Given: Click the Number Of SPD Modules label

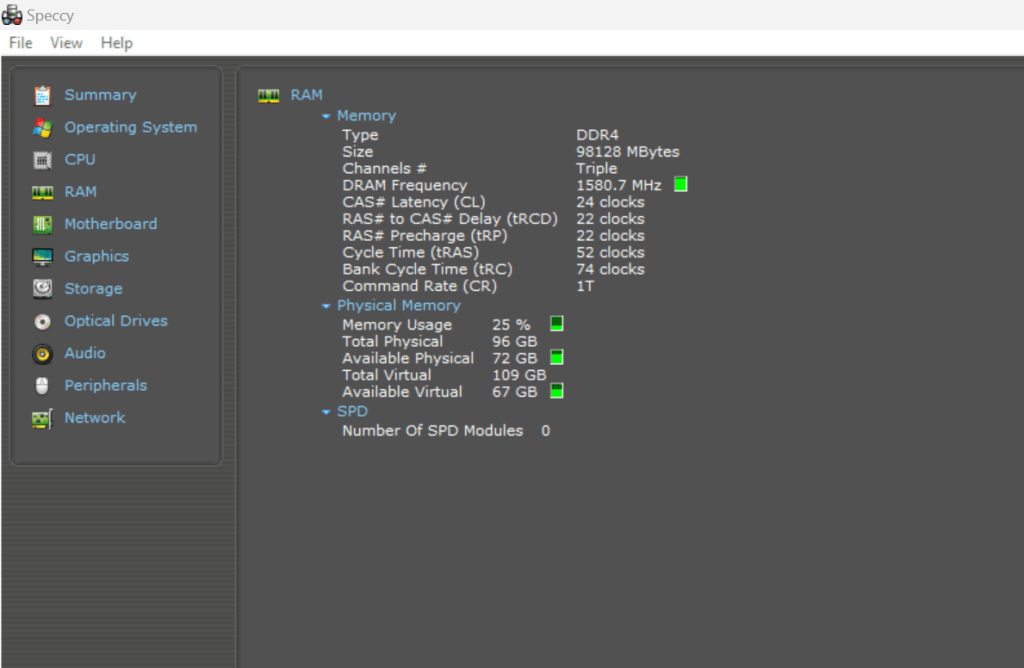Looking at the screenshot, I should click(x=433, y=431).
